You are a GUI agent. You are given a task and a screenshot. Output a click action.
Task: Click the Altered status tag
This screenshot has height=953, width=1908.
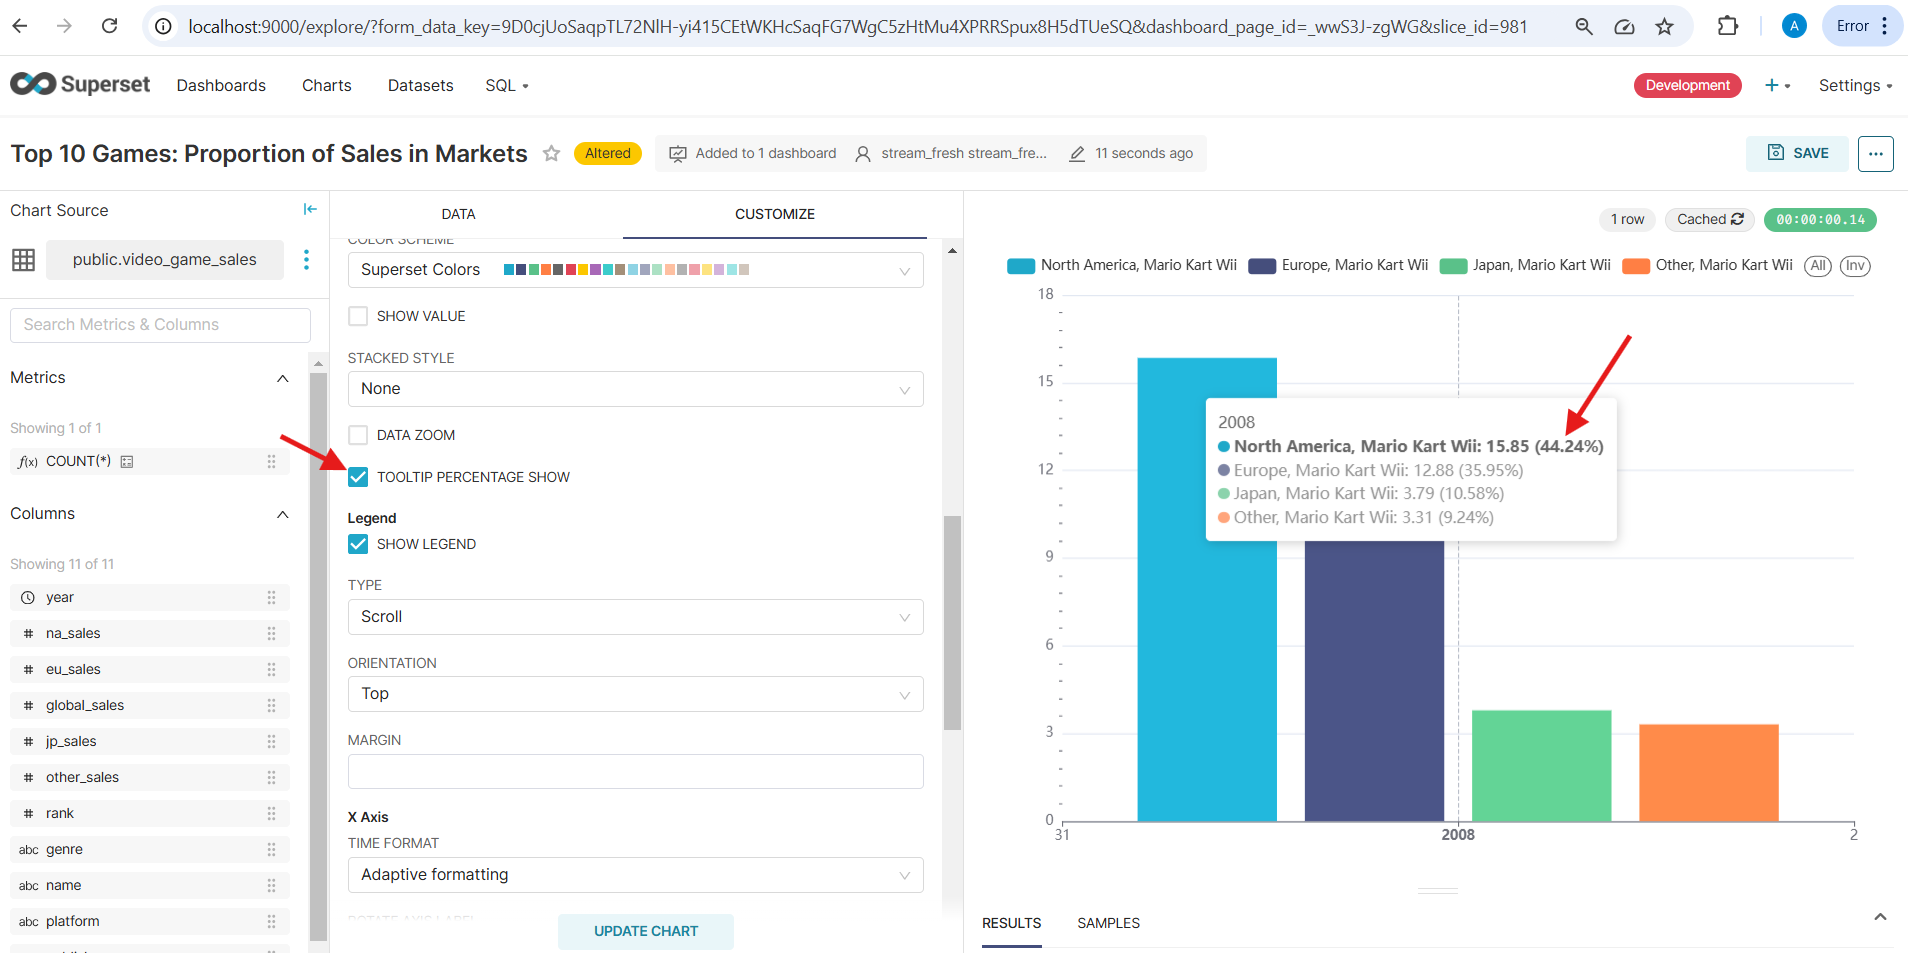608,153
